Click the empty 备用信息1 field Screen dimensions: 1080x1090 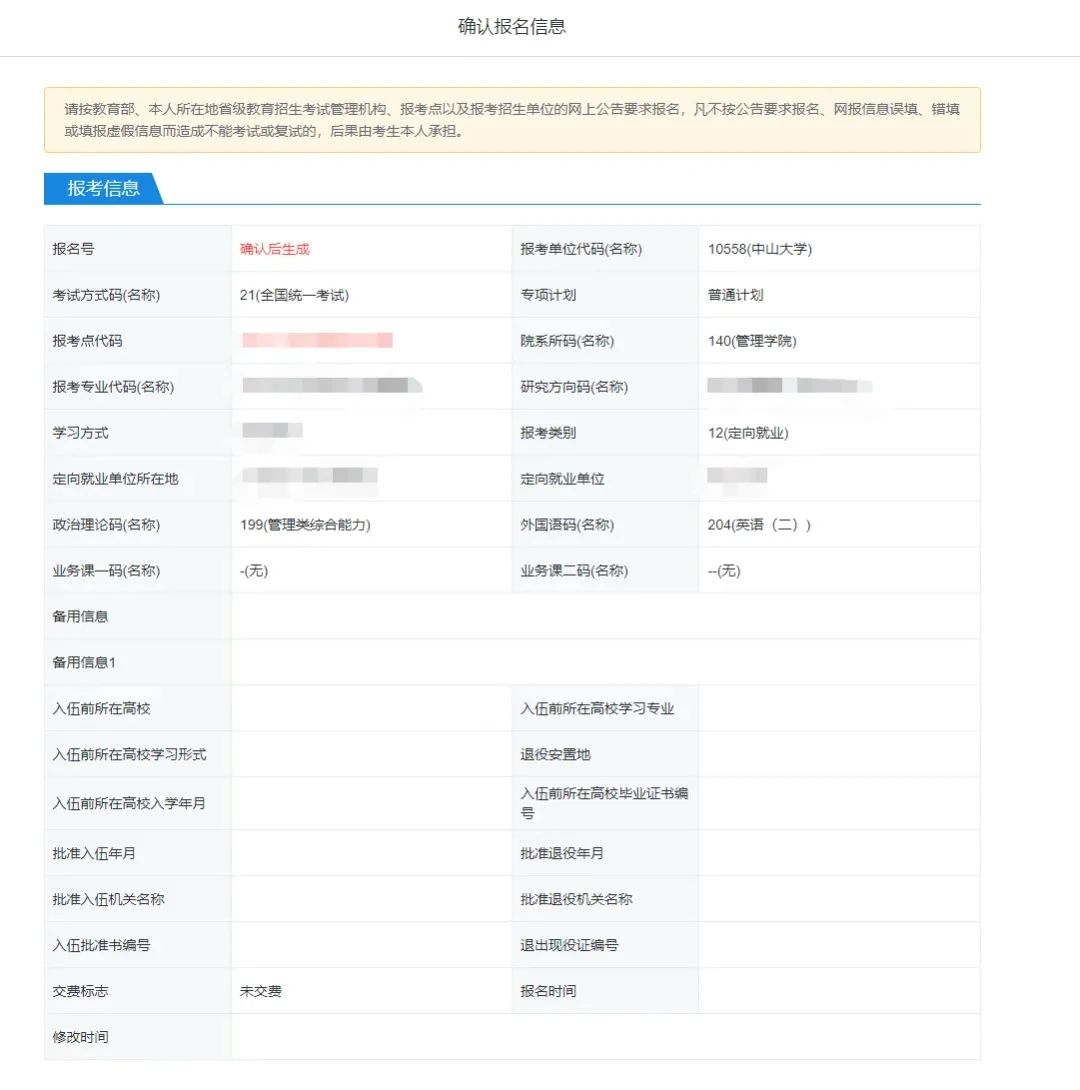coord(605,662)
